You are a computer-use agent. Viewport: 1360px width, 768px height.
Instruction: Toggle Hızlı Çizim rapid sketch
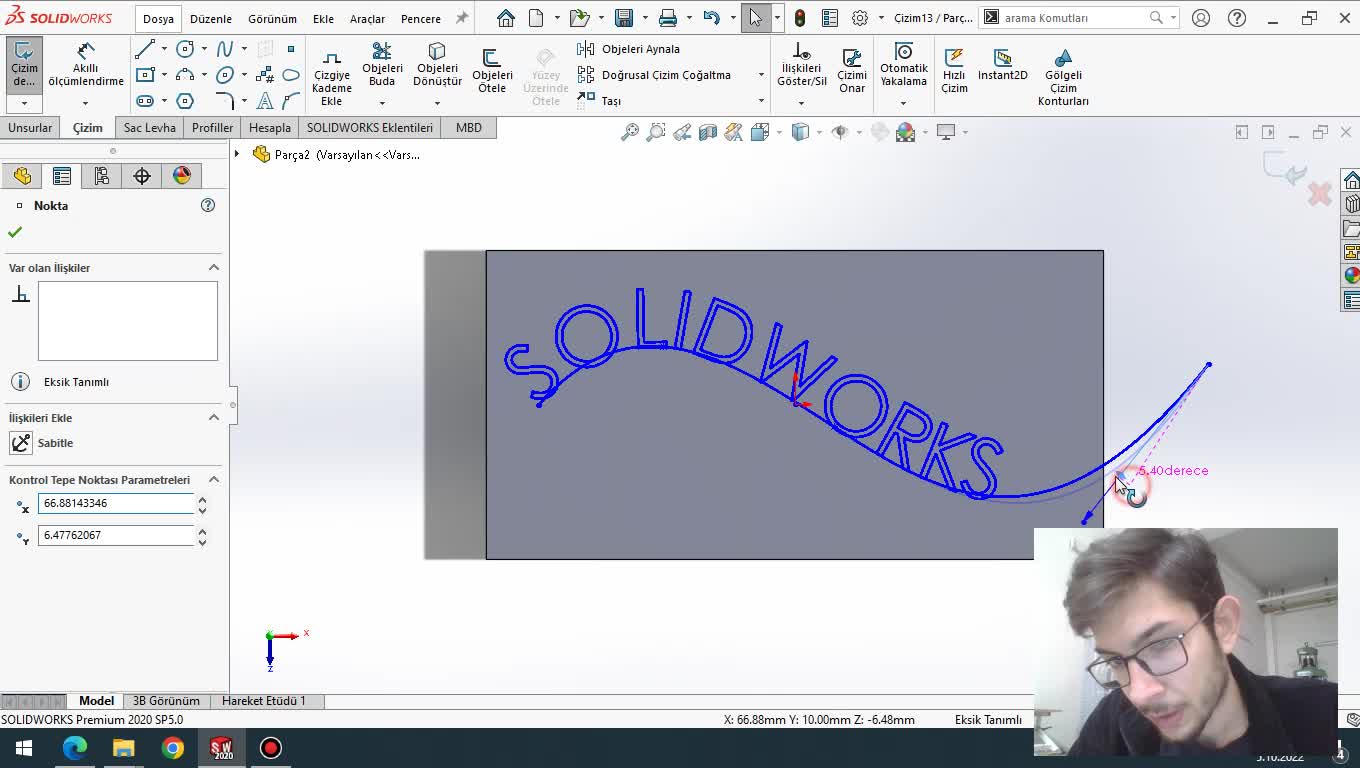[954, 70]
